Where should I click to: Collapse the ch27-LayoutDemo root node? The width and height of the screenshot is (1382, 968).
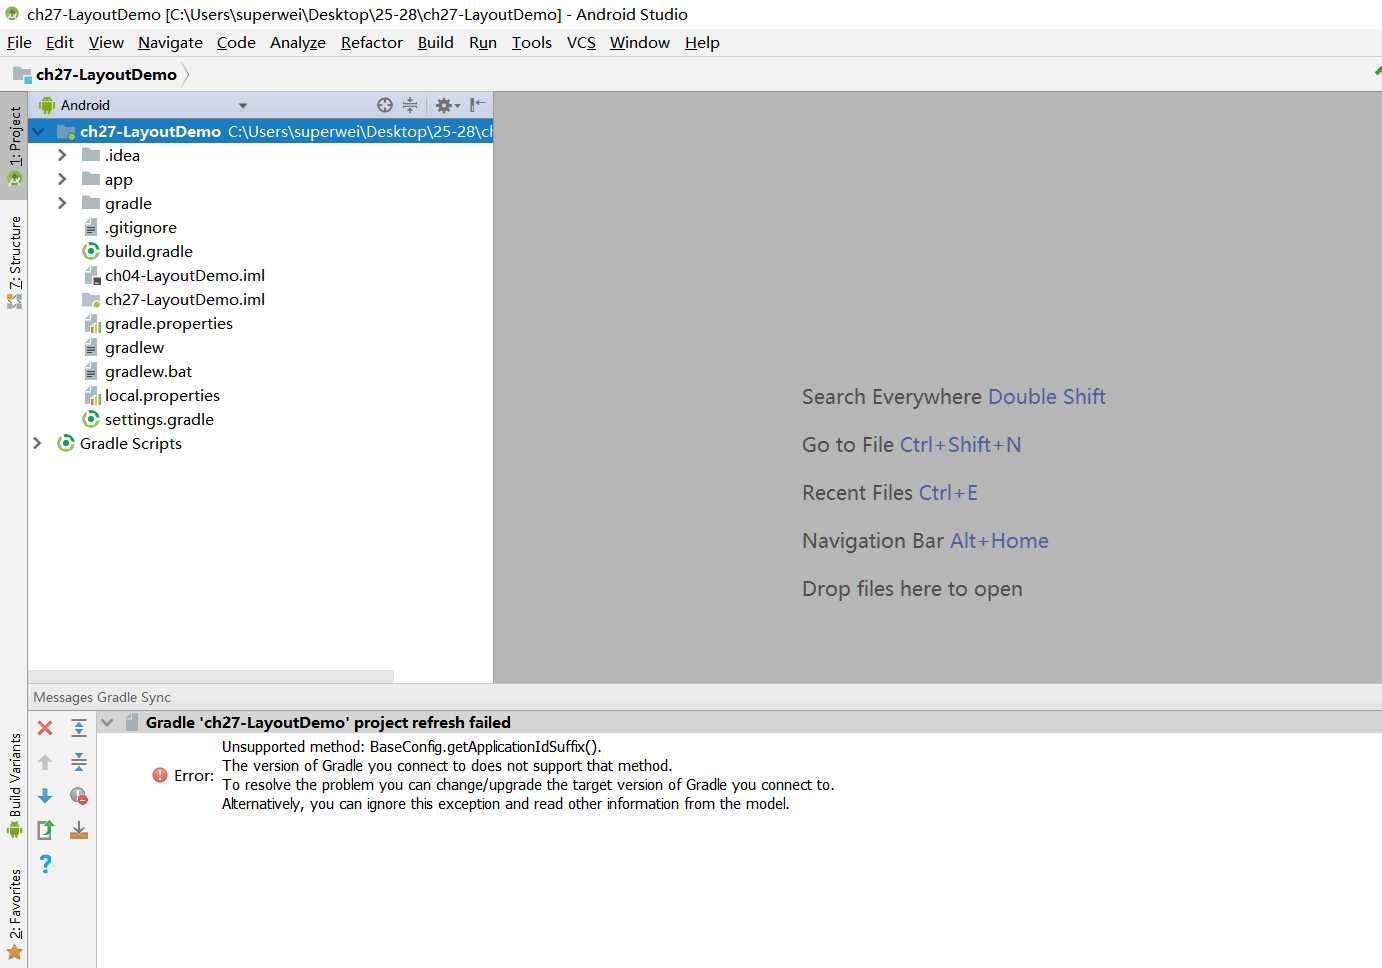[38, 131]
